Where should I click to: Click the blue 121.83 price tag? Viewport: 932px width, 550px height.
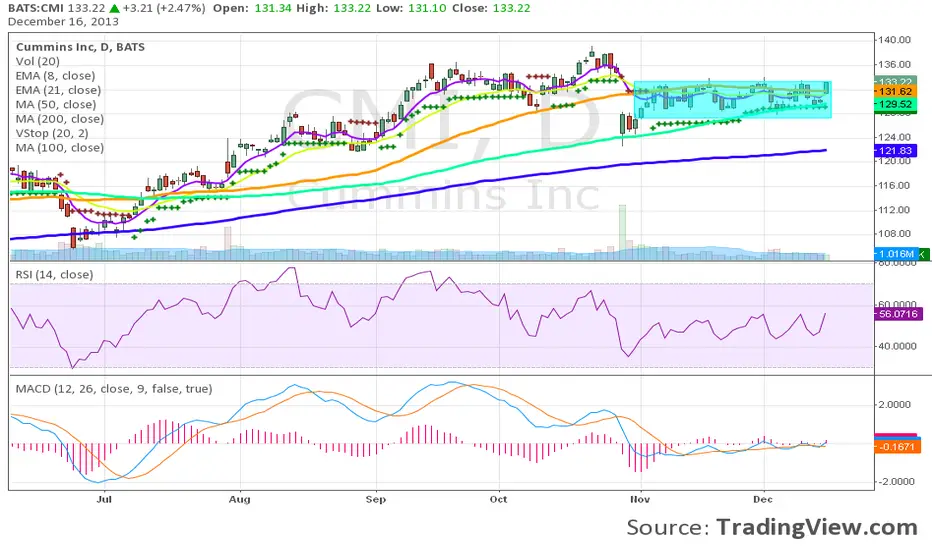click(895, 151)
